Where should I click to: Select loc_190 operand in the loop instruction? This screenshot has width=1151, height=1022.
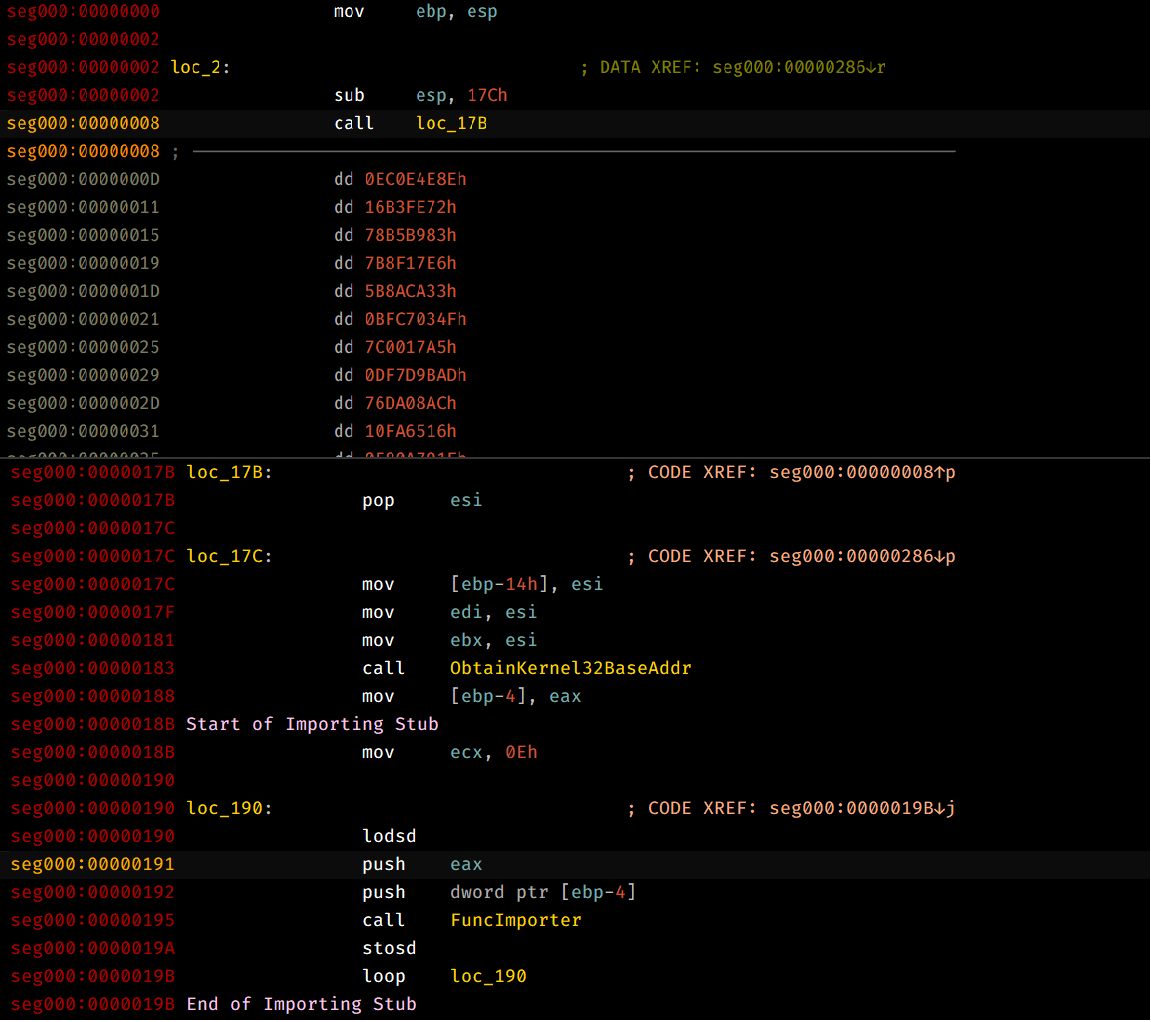click(x=488, y=976)
